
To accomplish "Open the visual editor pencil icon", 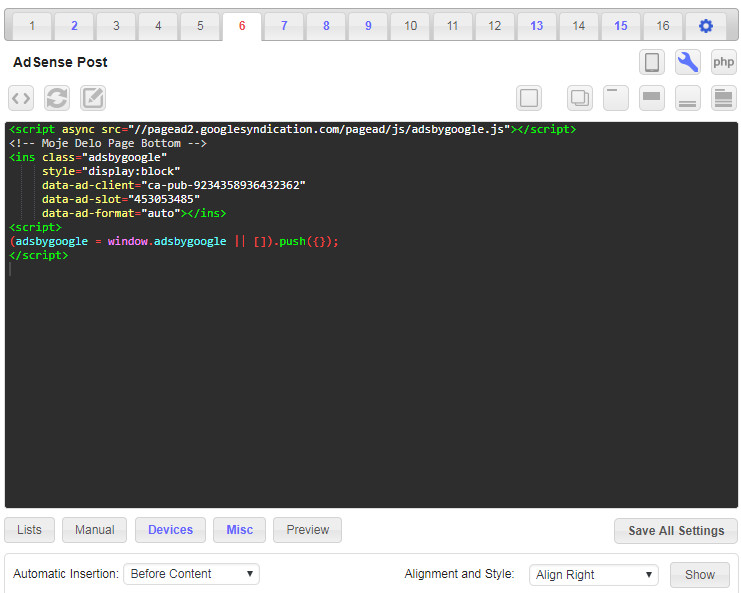I will 93,98.
